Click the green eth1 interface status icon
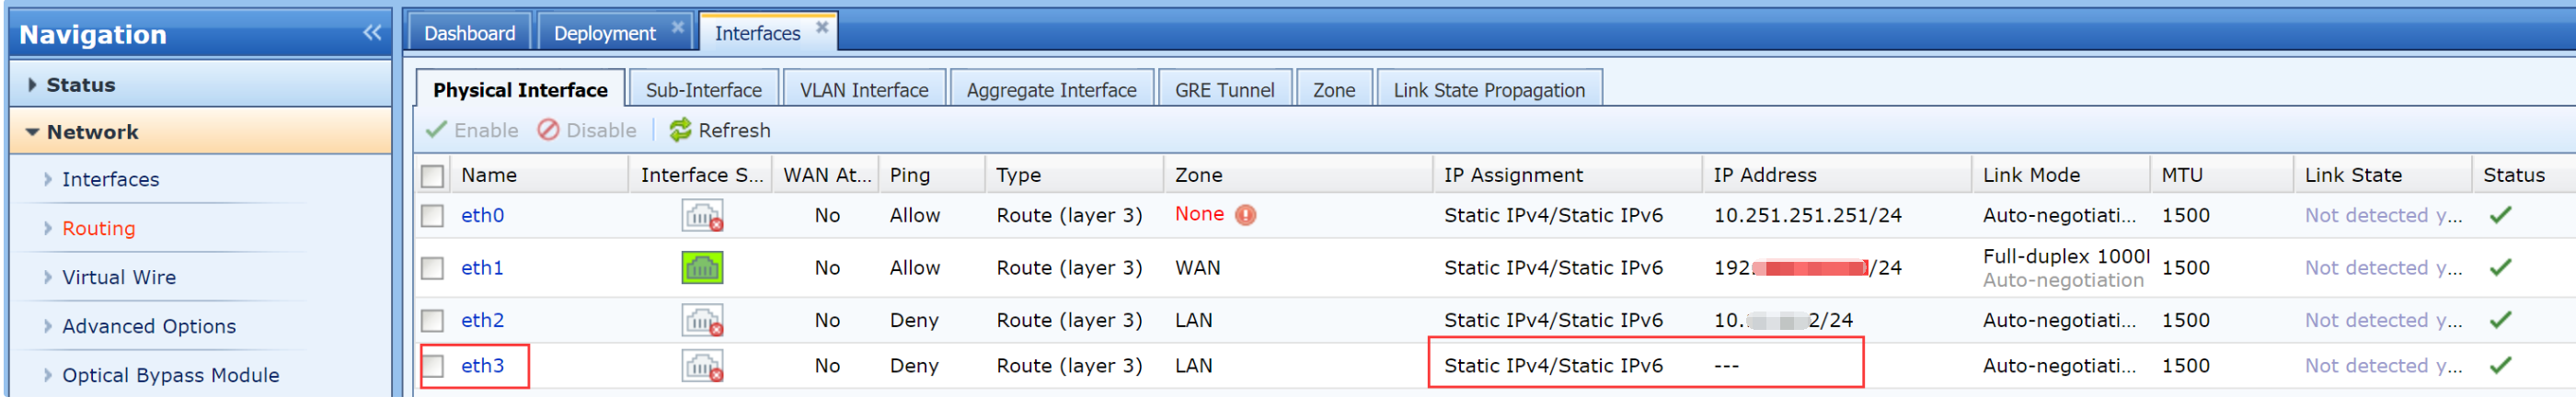 [x=702, y=268]
